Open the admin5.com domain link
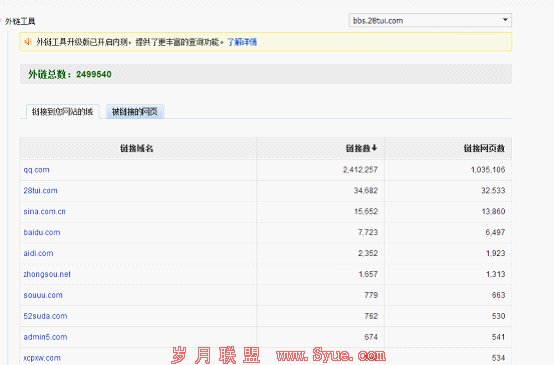This screenshot has width=554, height=365. click(x=45, y=337)
